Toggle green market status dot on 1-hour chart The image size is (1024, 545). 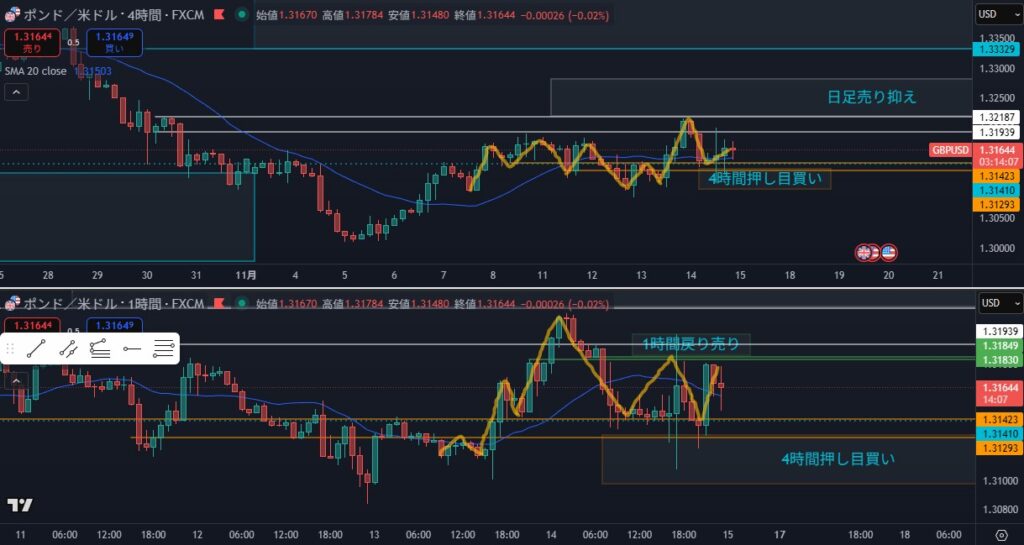click(242, 303)
